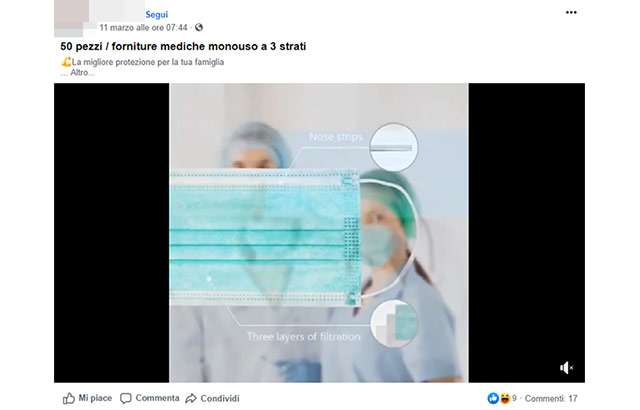The image size is (640, 410).
Task: Share the post with Condividi
Action: (x=212, y=398)
